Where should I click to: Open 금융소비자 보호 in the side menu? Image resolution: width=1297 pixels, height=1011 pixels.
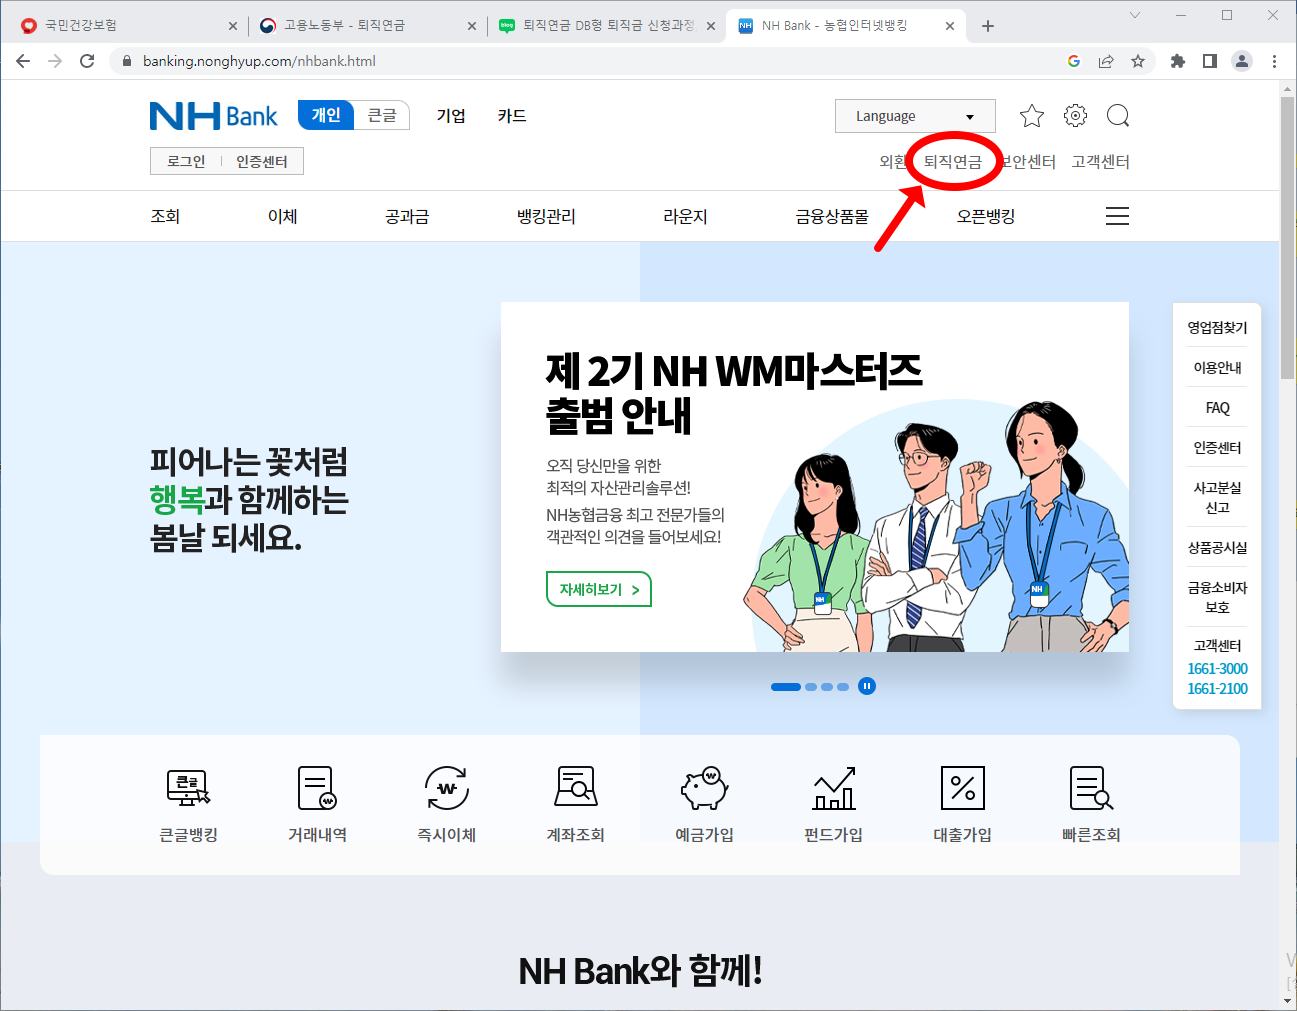(x=1217, y=598)
